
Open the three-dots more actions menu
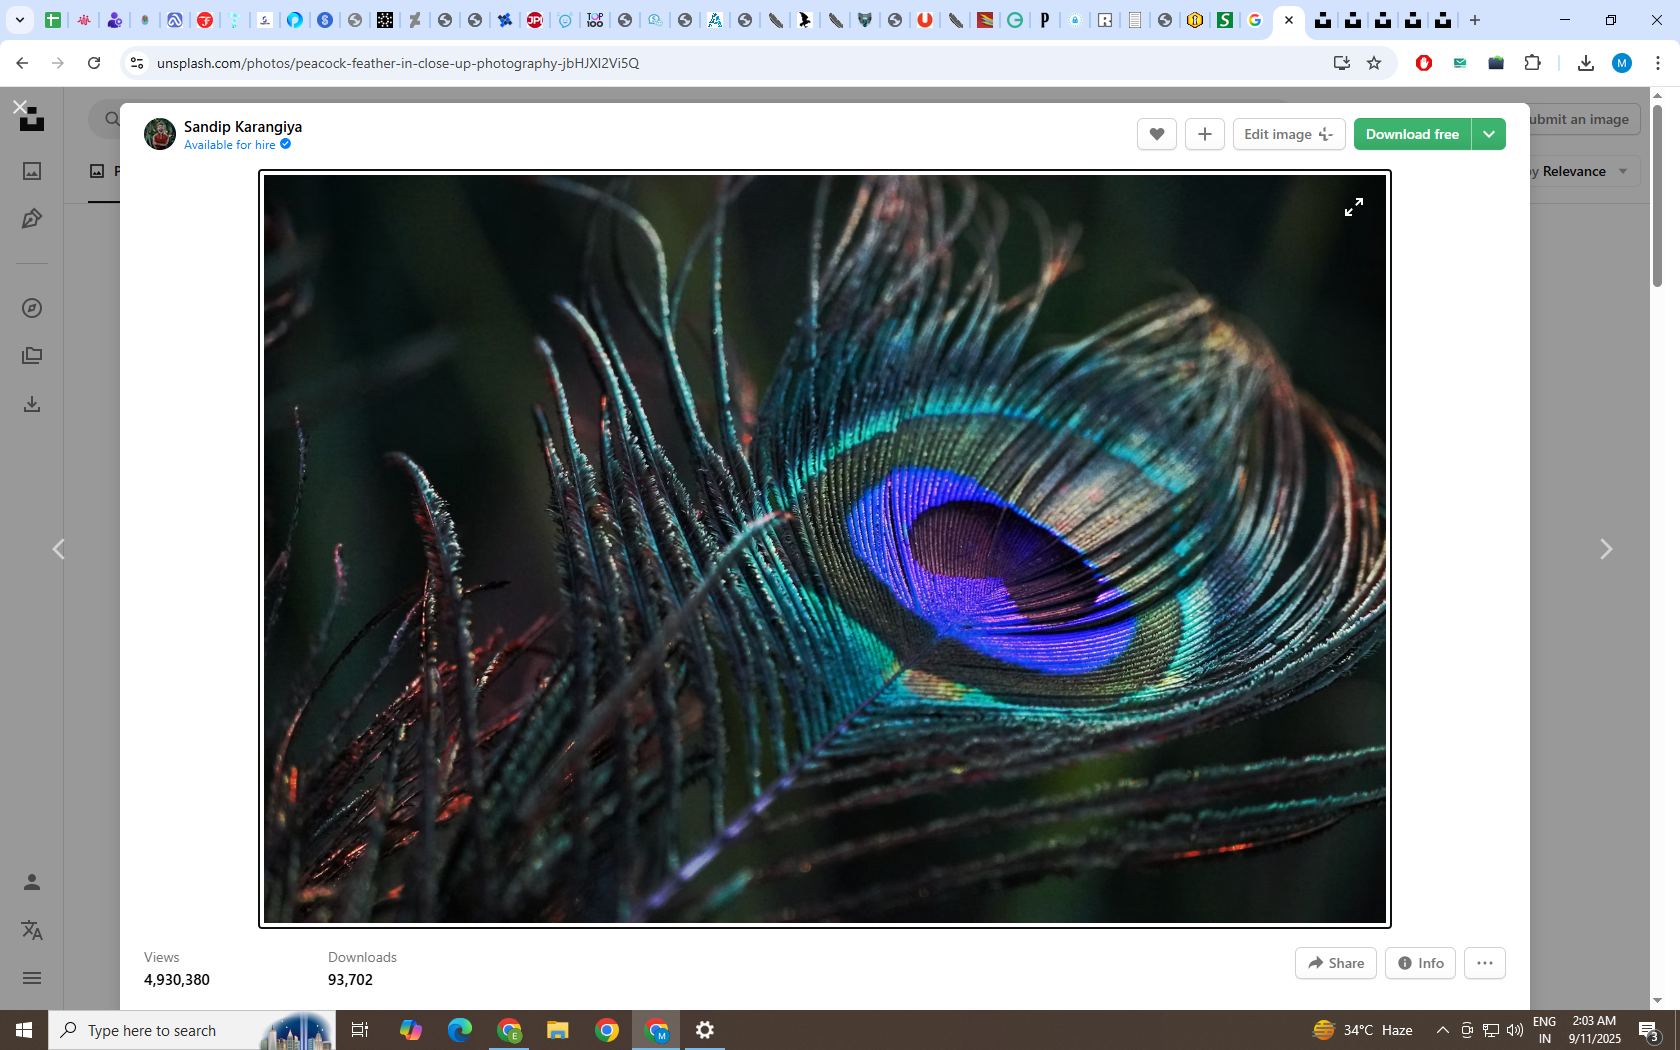tap(1484, 963)
